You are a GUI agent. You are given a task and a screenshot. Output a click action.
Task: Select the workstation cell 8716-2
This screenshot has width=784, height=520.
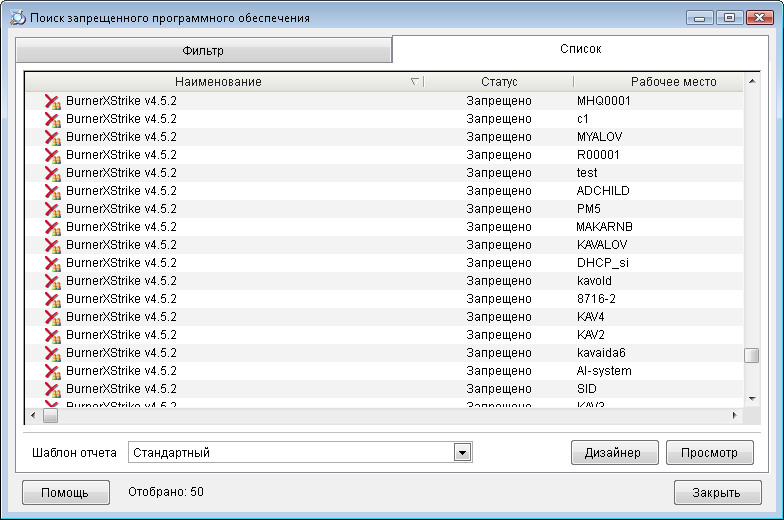click(x=596, y=299)
